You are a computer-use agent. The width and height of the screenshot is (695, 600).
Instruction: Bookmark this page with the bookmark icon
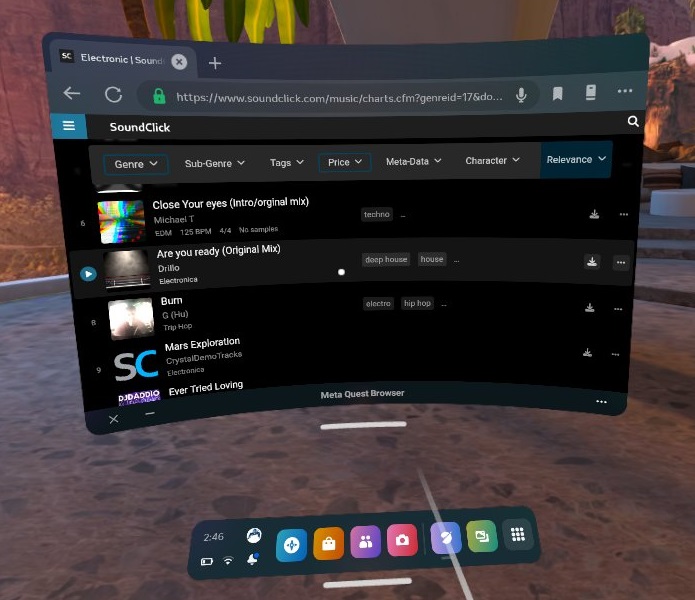pyautogui.click(x=558, y=94)
